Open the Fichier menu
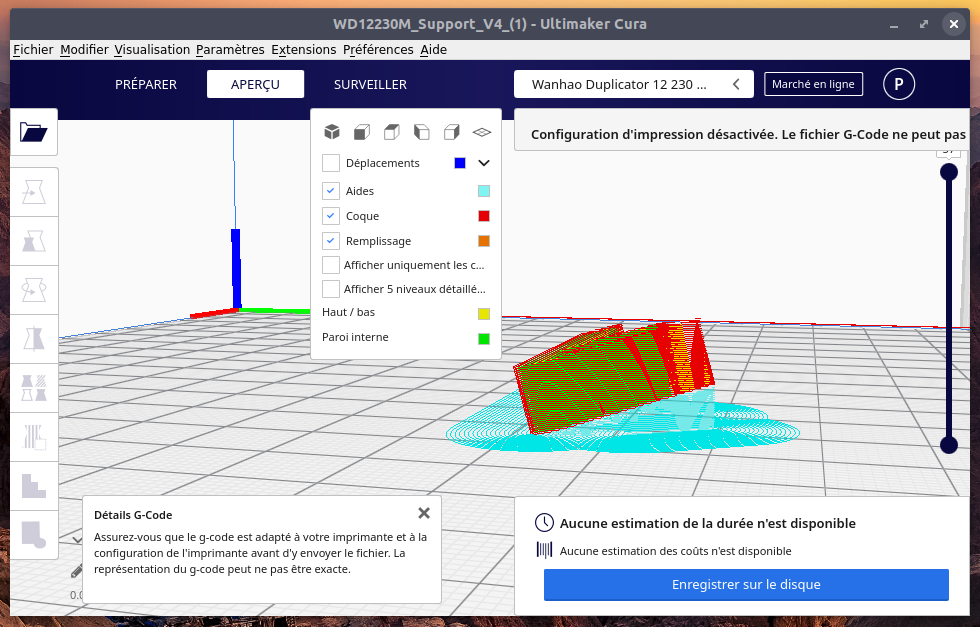 click(33, 49)
